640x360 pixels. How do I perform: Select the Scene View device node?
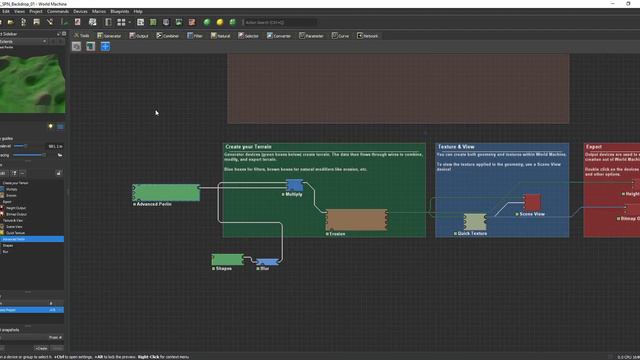pos(532,202)
